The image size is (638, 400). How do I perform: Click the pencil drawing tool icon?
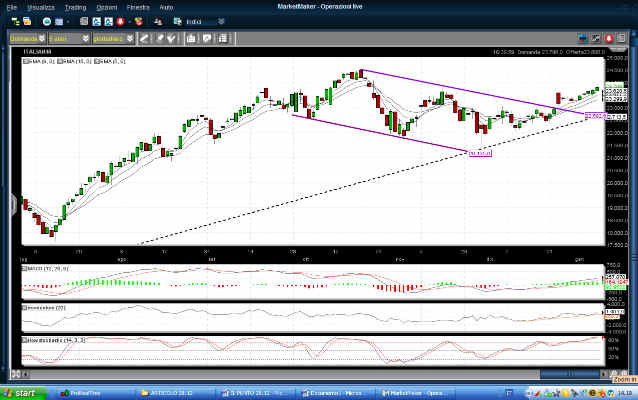pos(145,39)
